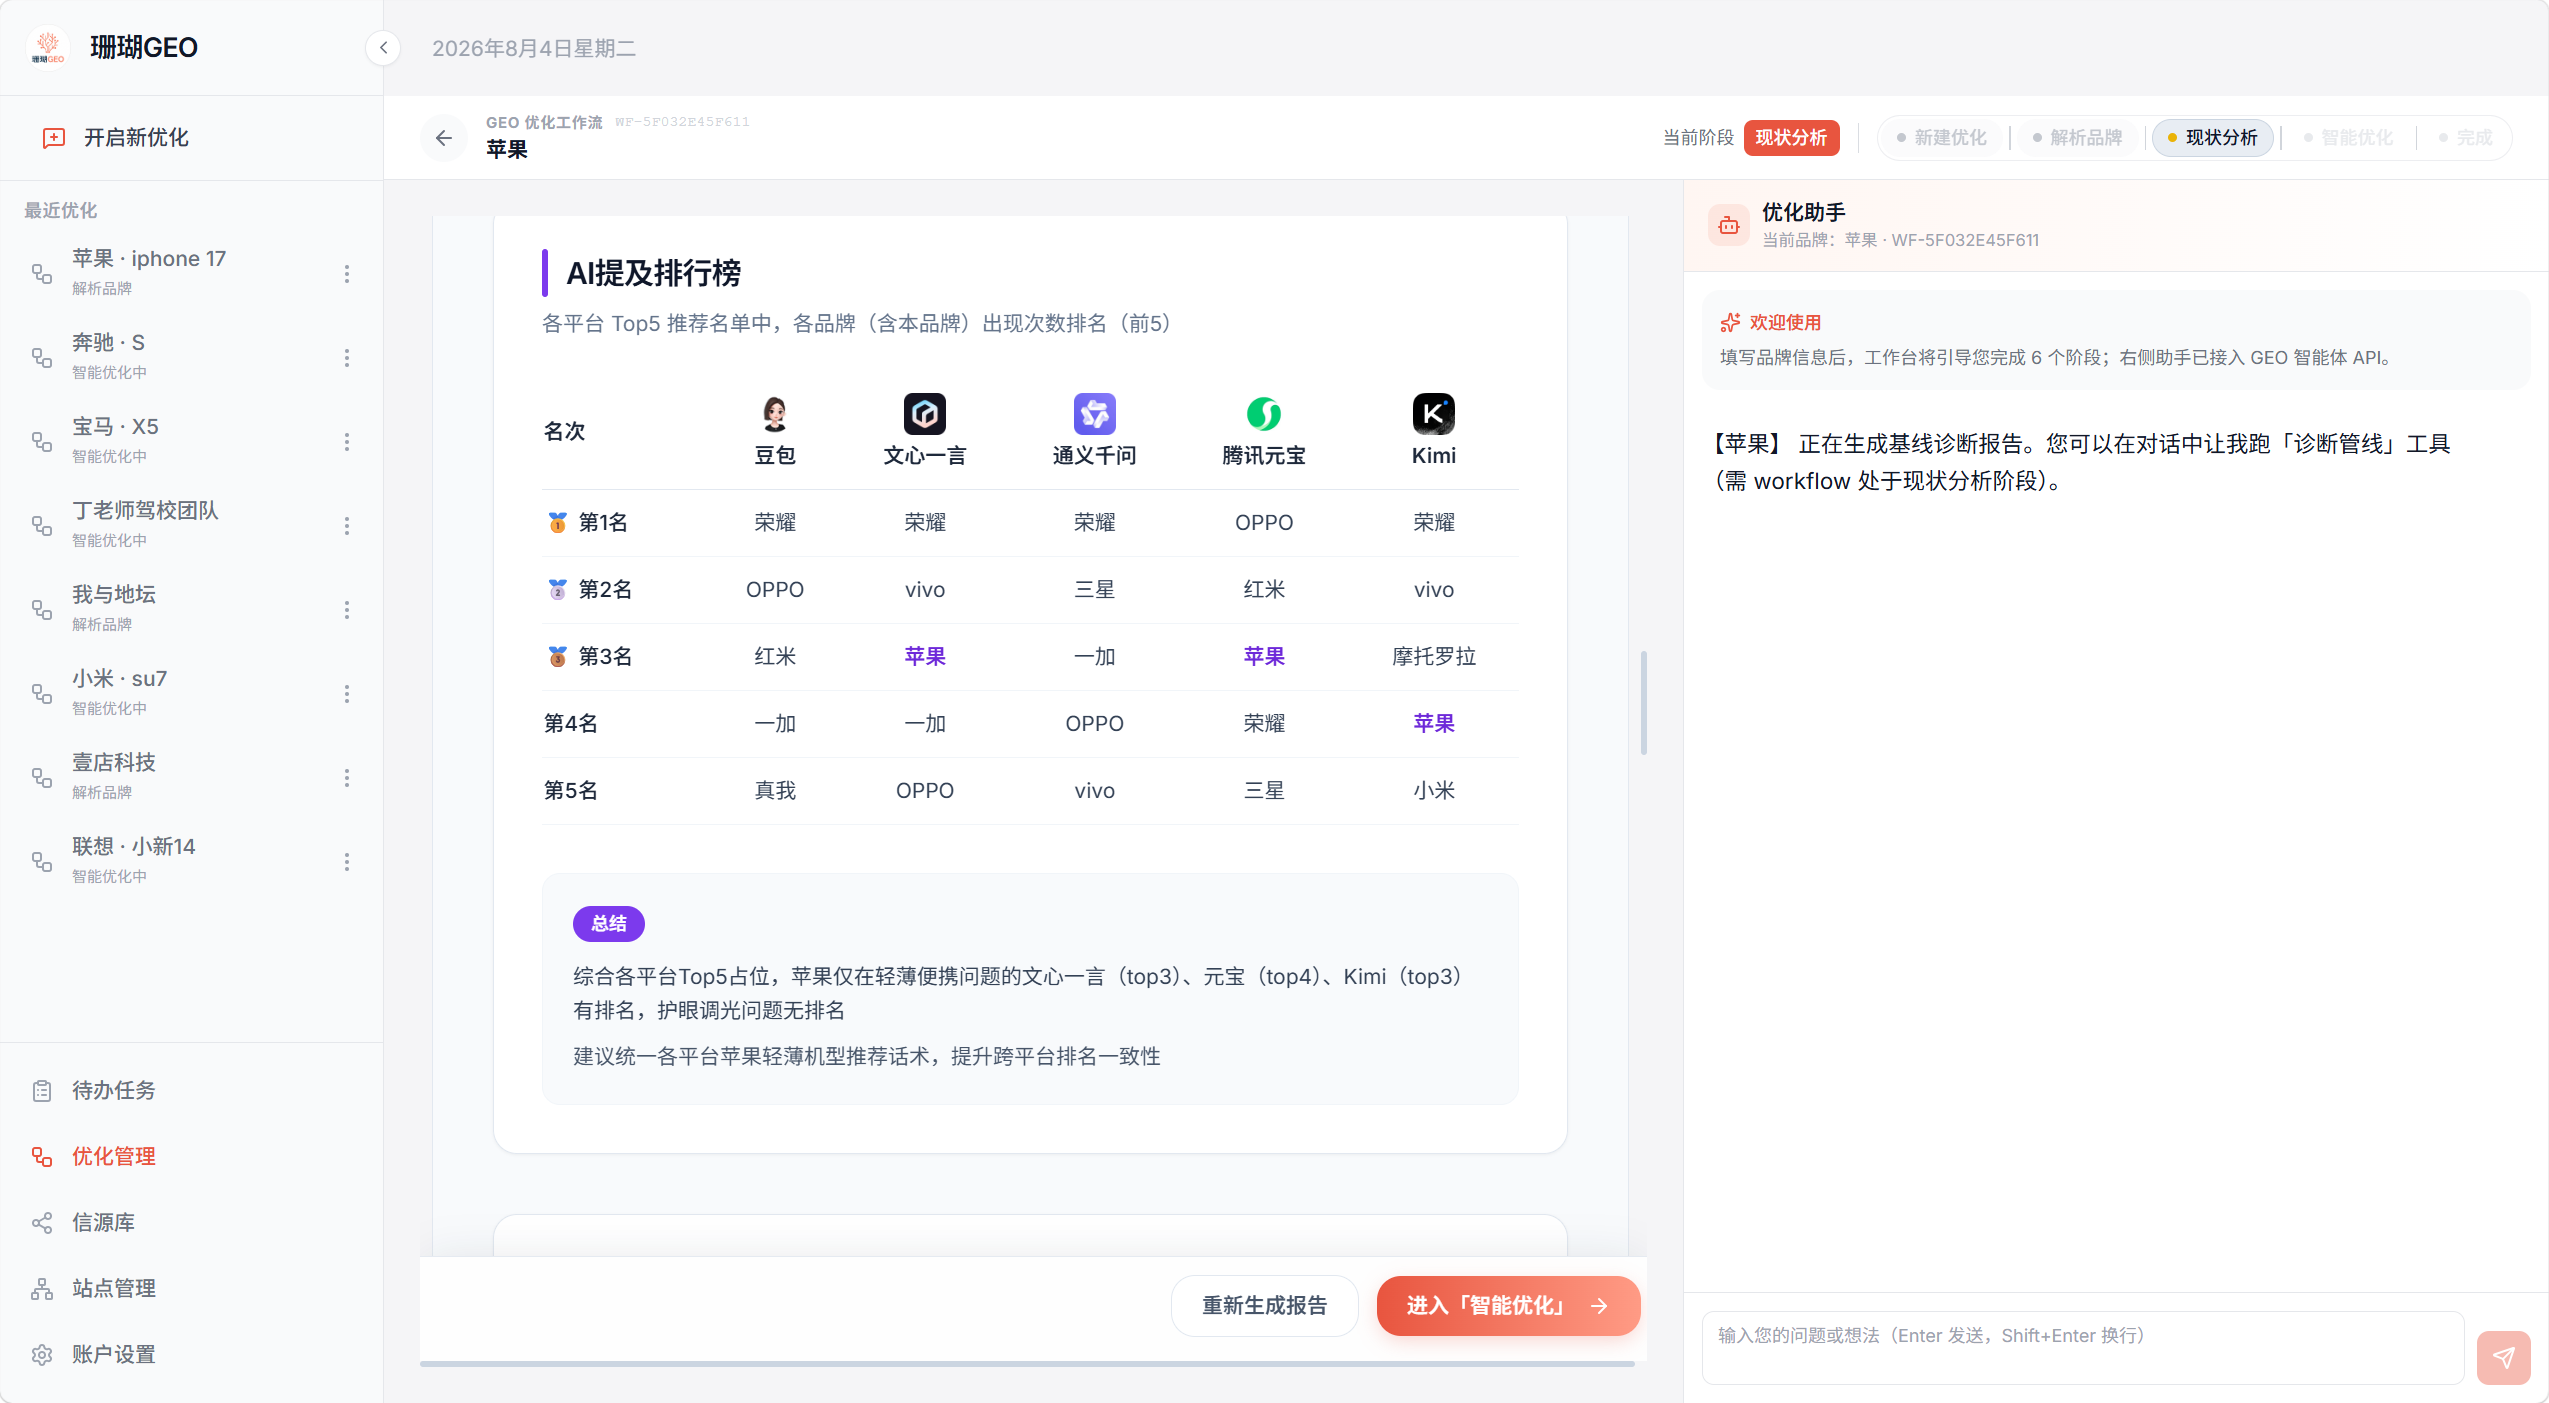Click the 开启新优化 plus icon

(x=54, y=138)
